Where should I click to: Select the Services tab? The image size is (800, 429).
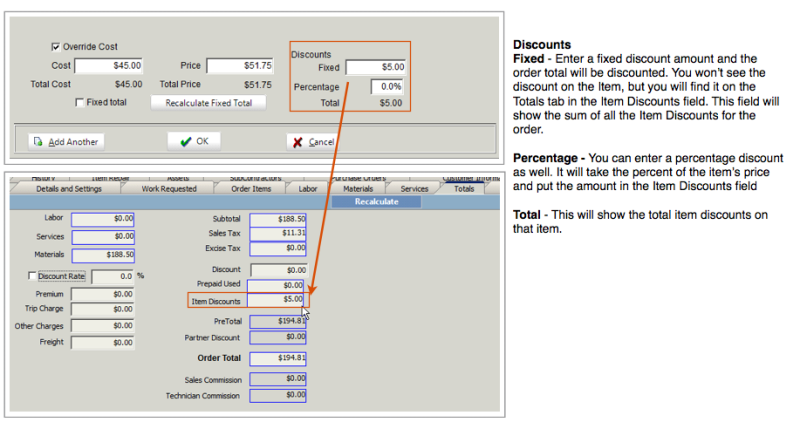(414, 189)
